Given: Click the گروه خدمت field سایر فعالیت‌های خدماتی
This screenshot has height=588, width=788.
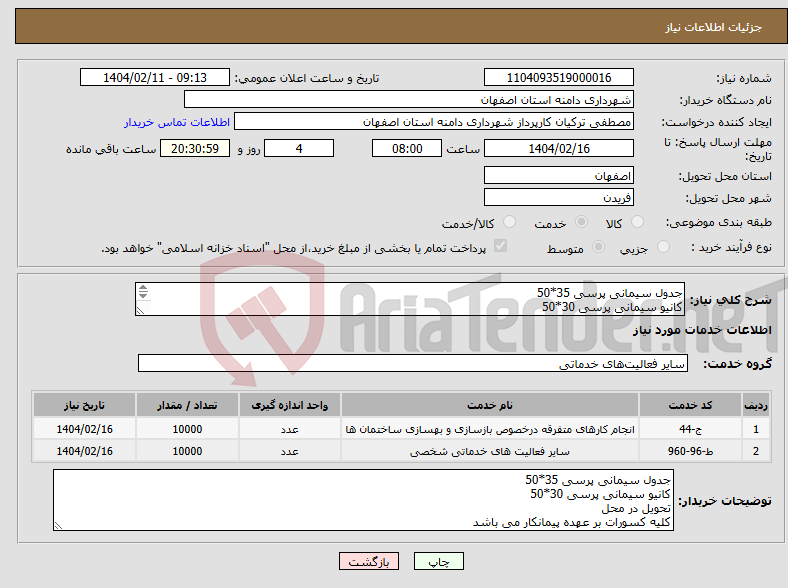Looking at the screenshot, I should 413,363.
